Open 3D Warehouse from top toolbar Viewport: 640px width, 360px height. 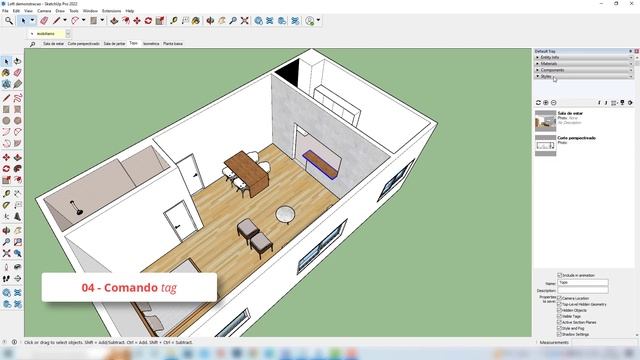[x=259, y=20]
